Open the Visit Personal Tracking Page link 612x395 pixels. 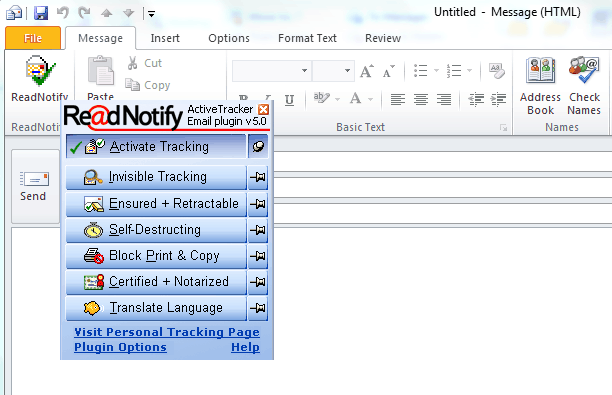(x=167, y=332)
